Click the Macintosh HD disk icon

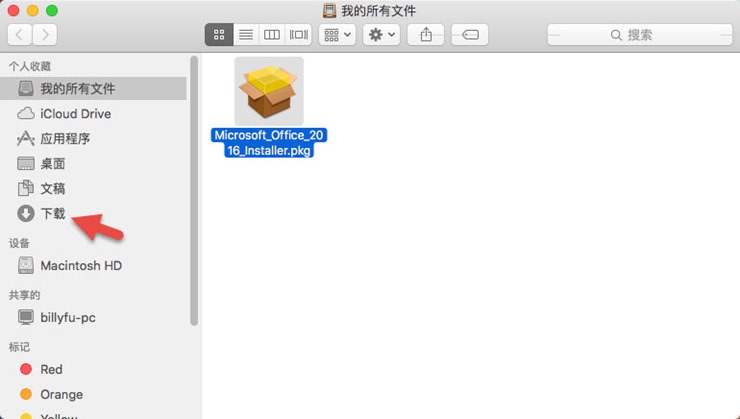point(25,265)
